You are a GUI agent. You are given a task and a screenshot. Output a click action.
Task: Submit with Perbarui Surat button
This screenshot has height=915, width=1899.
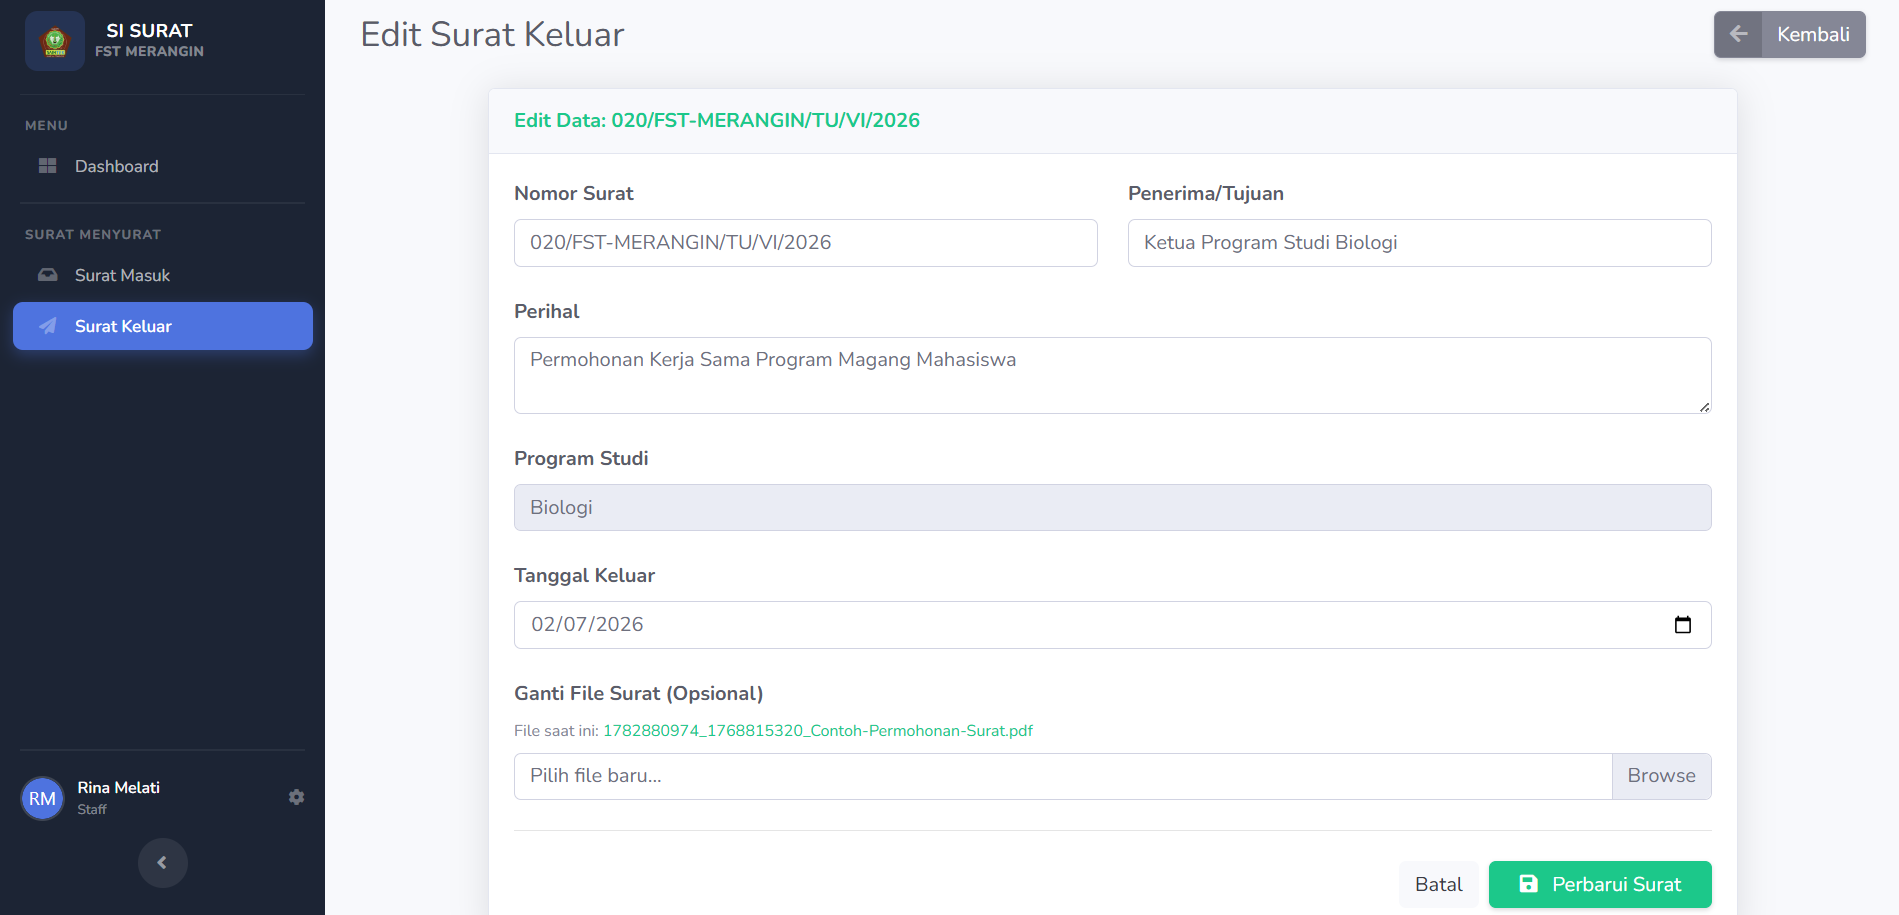pos(1600,884)
